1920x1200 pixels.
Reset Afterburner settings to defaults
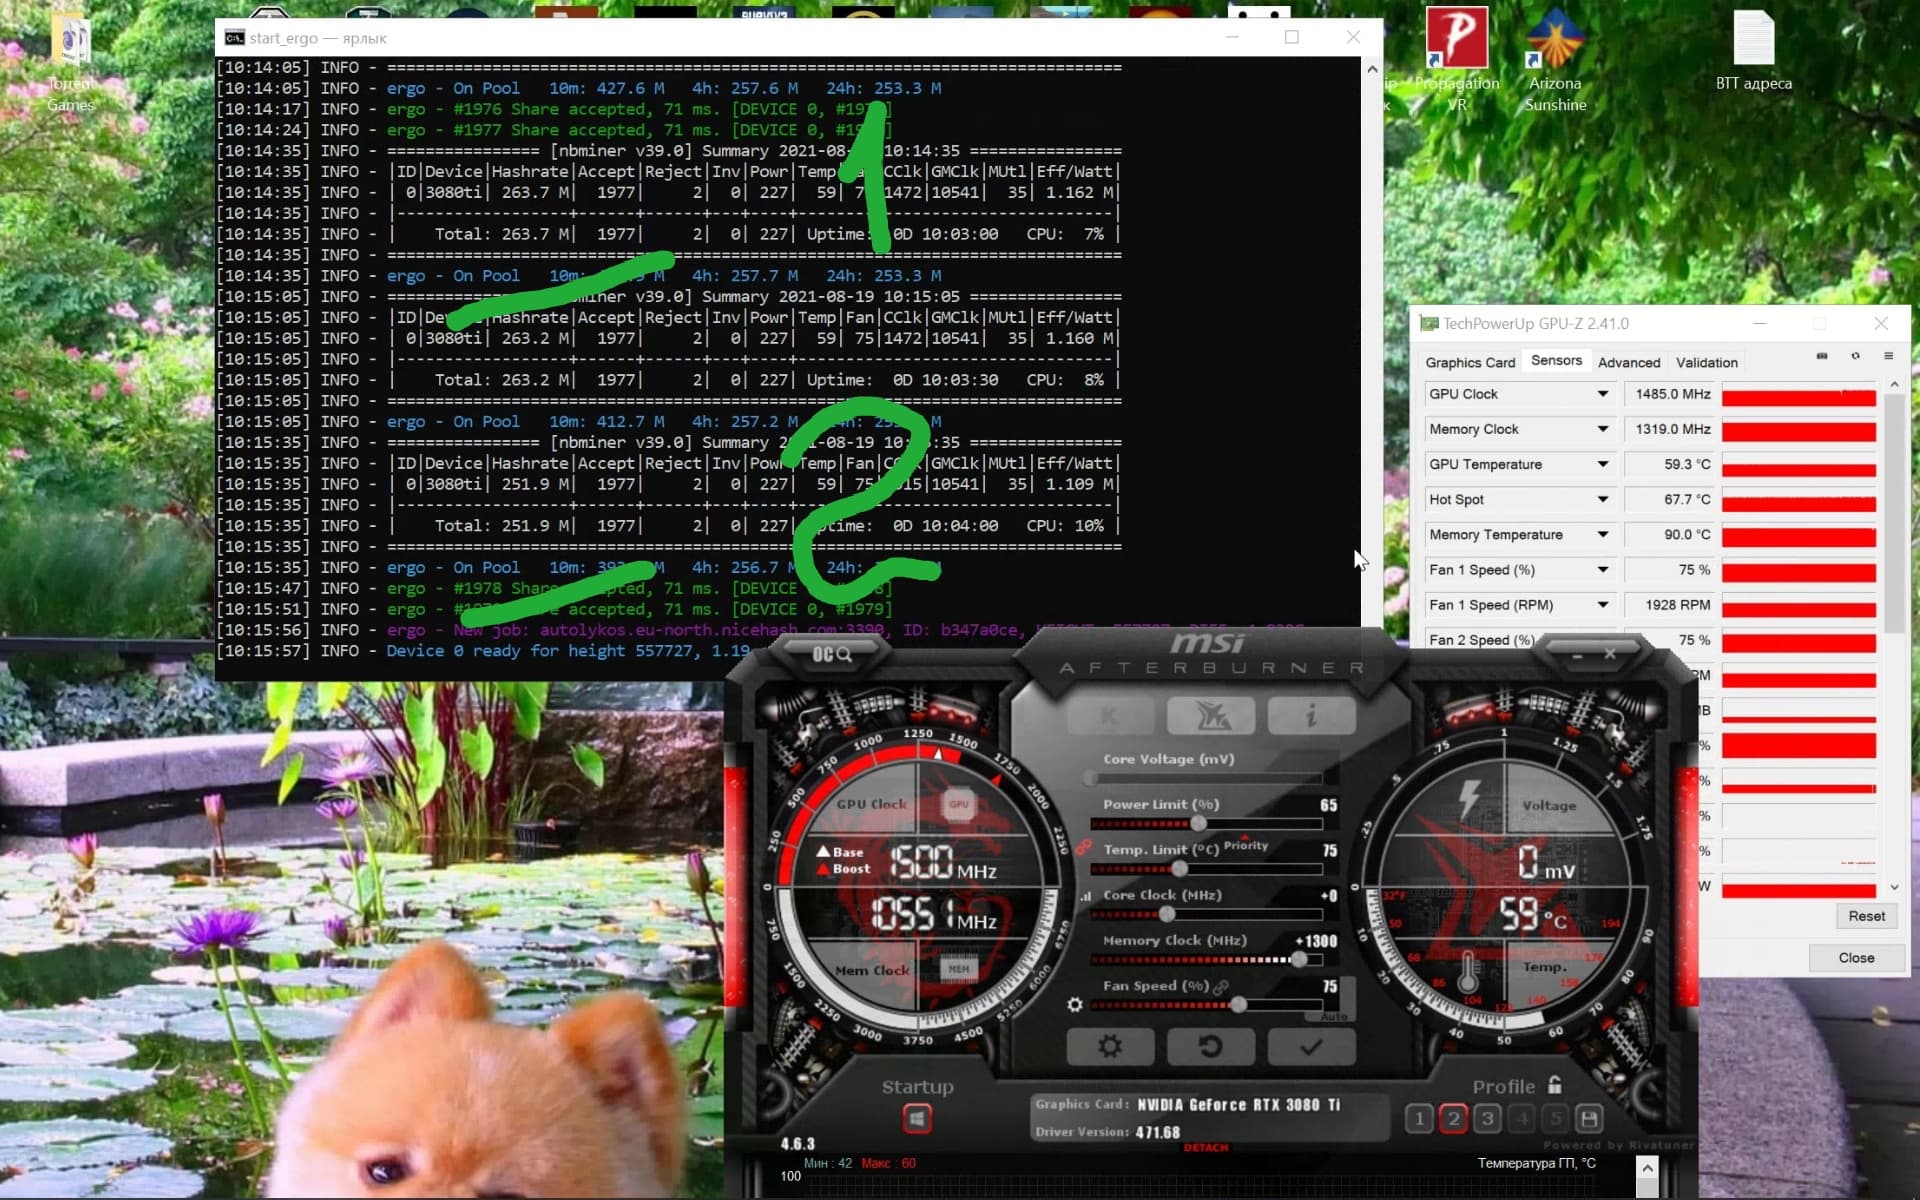point(1211,1046)
